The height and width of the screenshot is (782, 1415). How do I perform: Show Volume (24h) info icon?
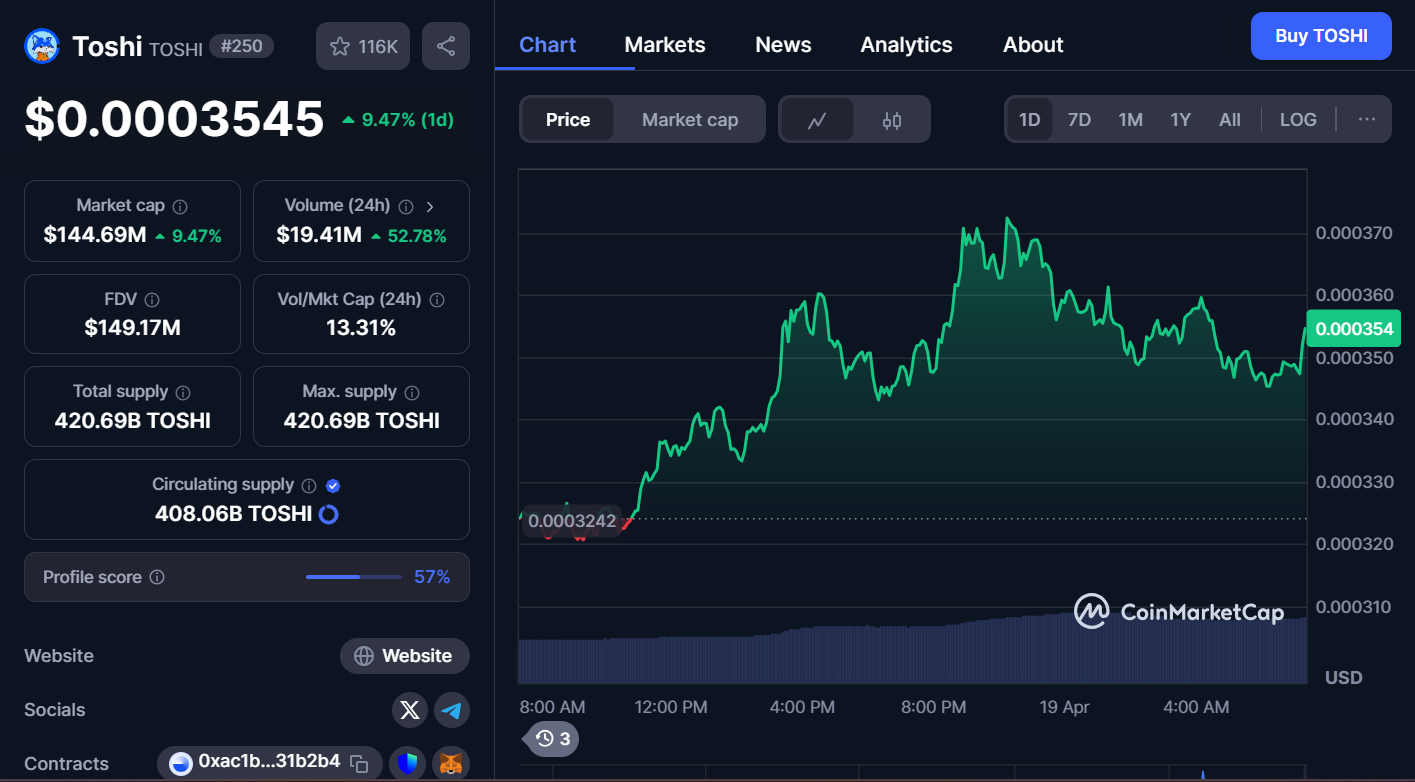pyautogui.click(x=406, y=207)
